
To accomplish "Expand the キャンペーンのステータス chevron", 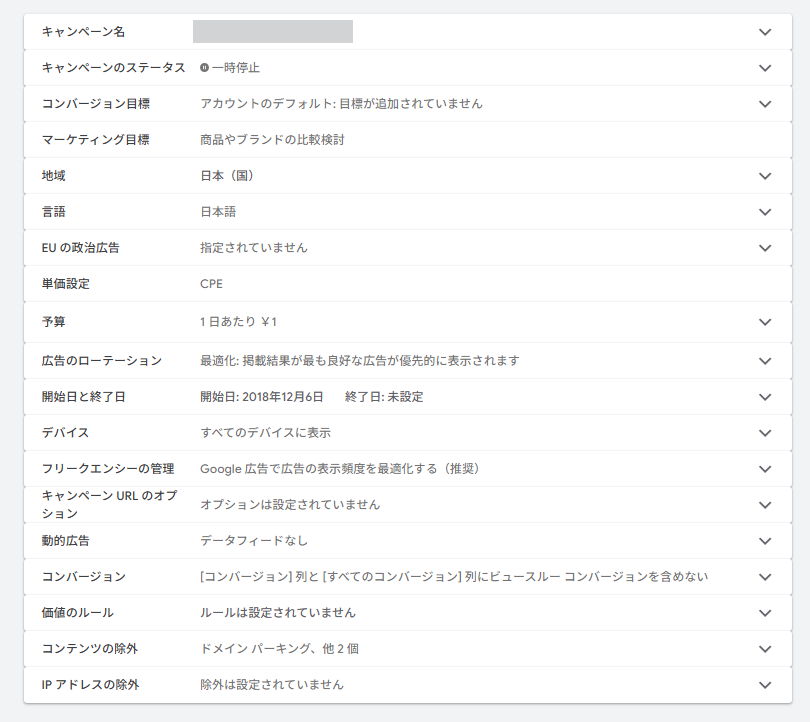I will point(765,68).
